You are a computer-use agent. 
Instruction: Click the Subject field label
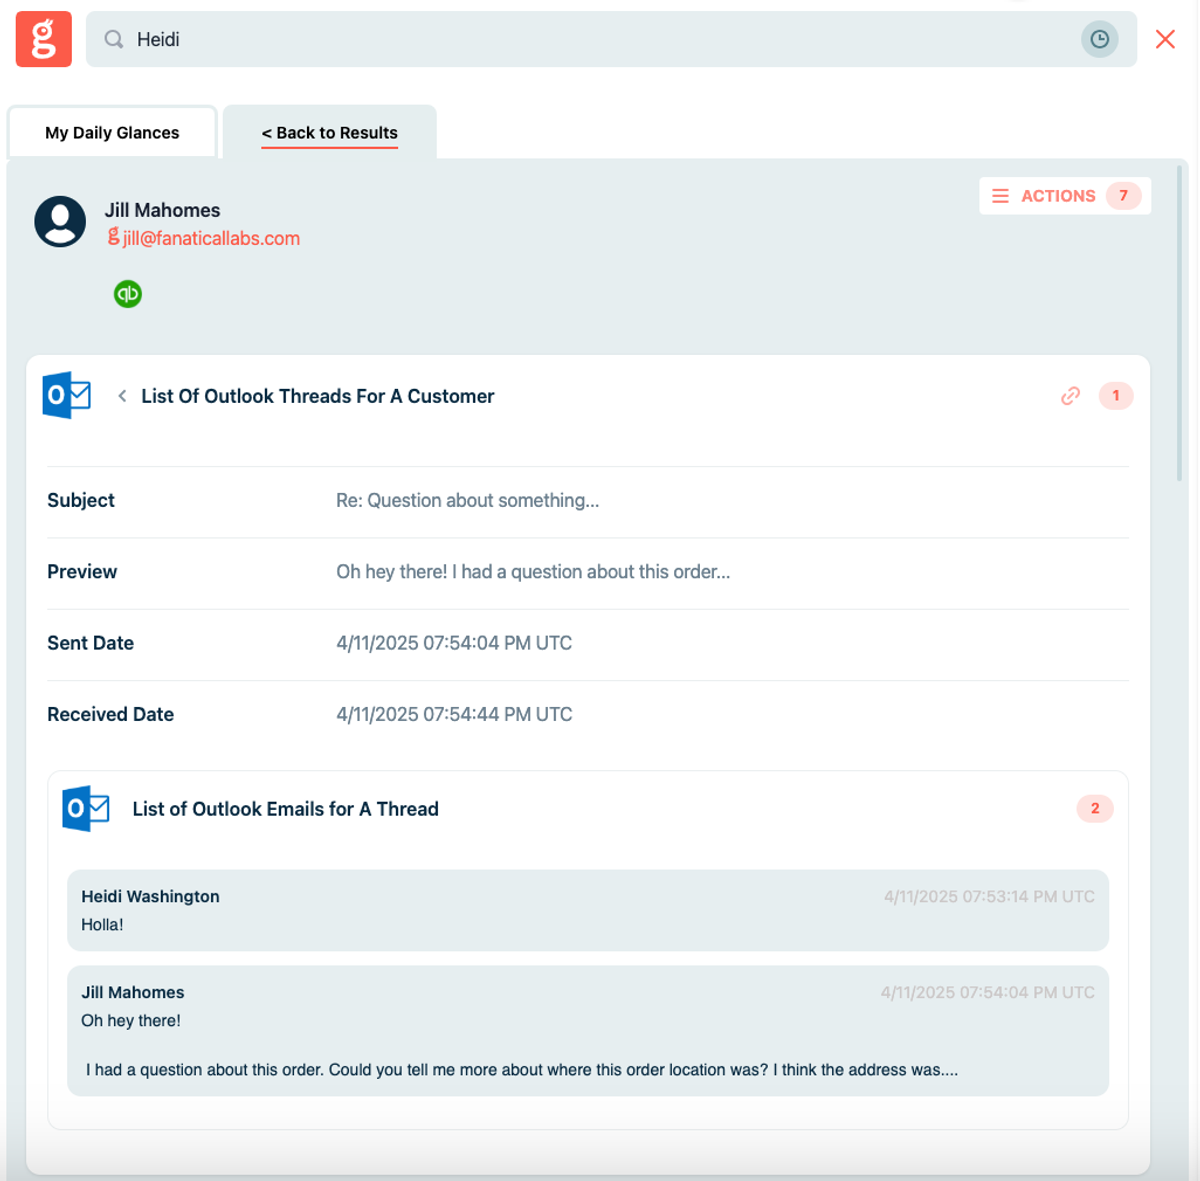81,500
